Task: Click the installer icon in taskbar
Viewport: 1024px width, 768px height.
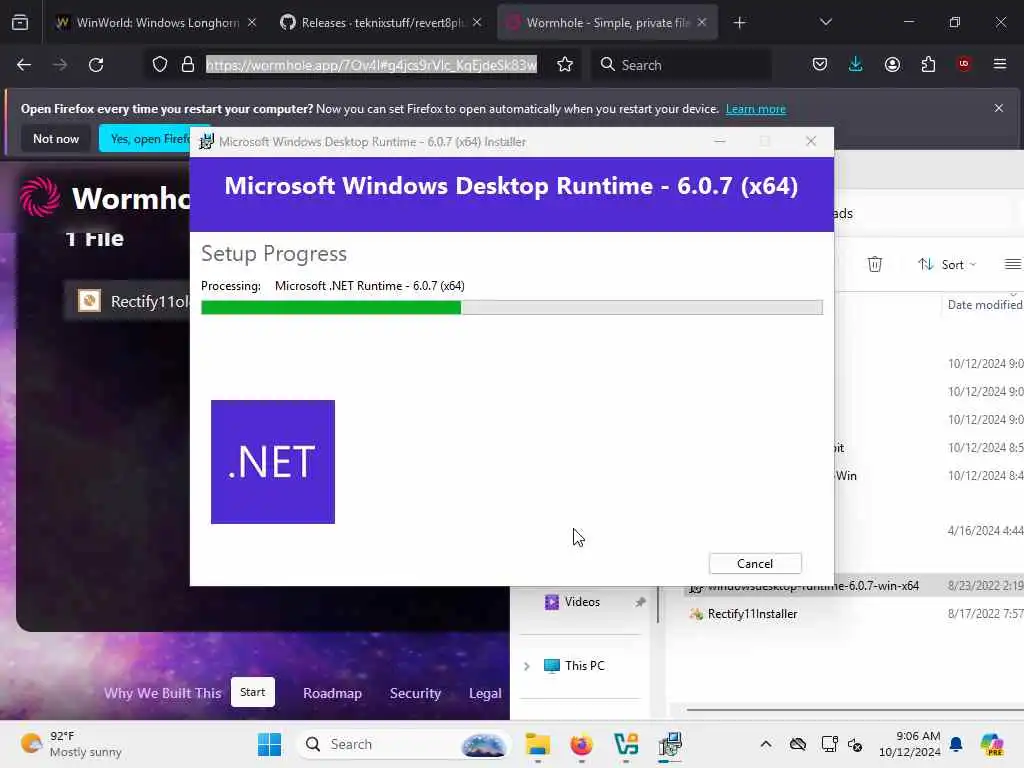Action: [670, 744]
